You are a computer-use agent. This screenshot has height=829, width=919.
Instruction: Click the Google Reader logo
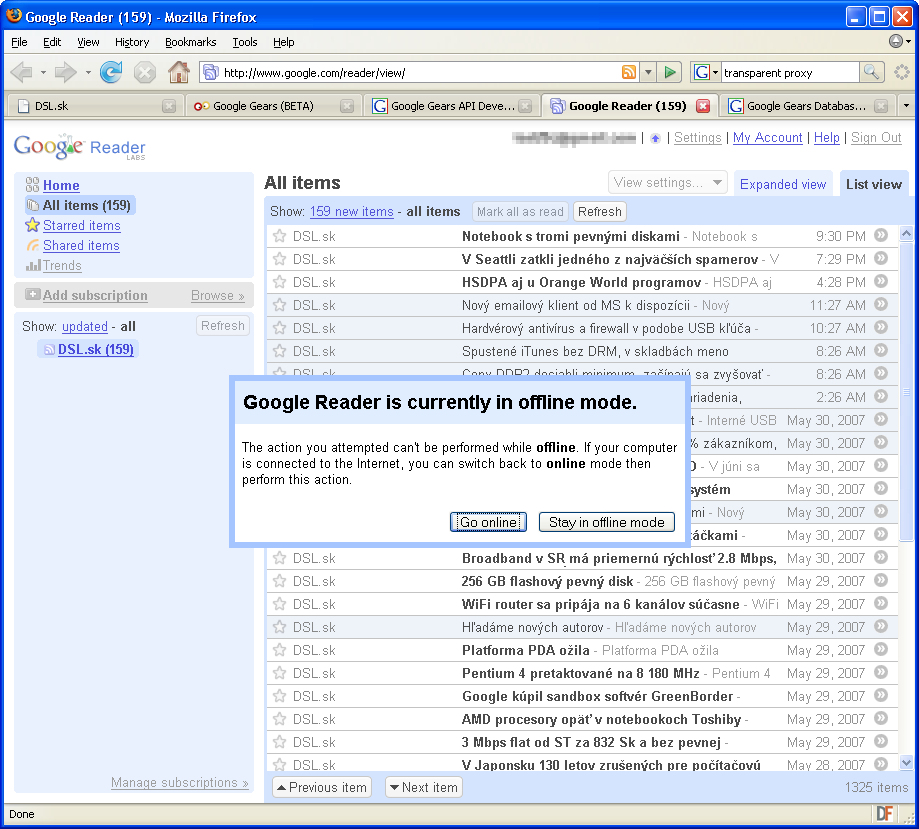click(80, 147)
